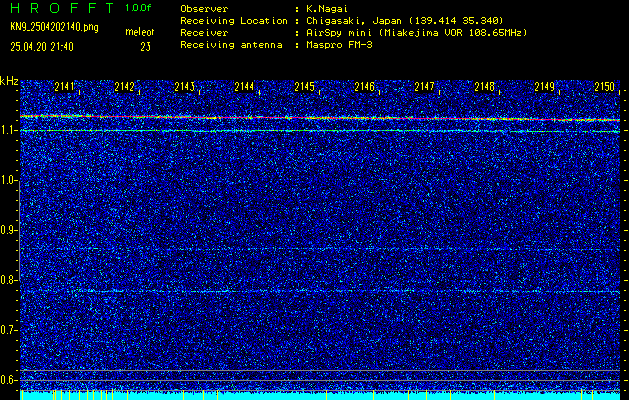This screenshot has width=629, height=400.
Task: Click the 2141 time marker
Action: (x=64, y=87)
